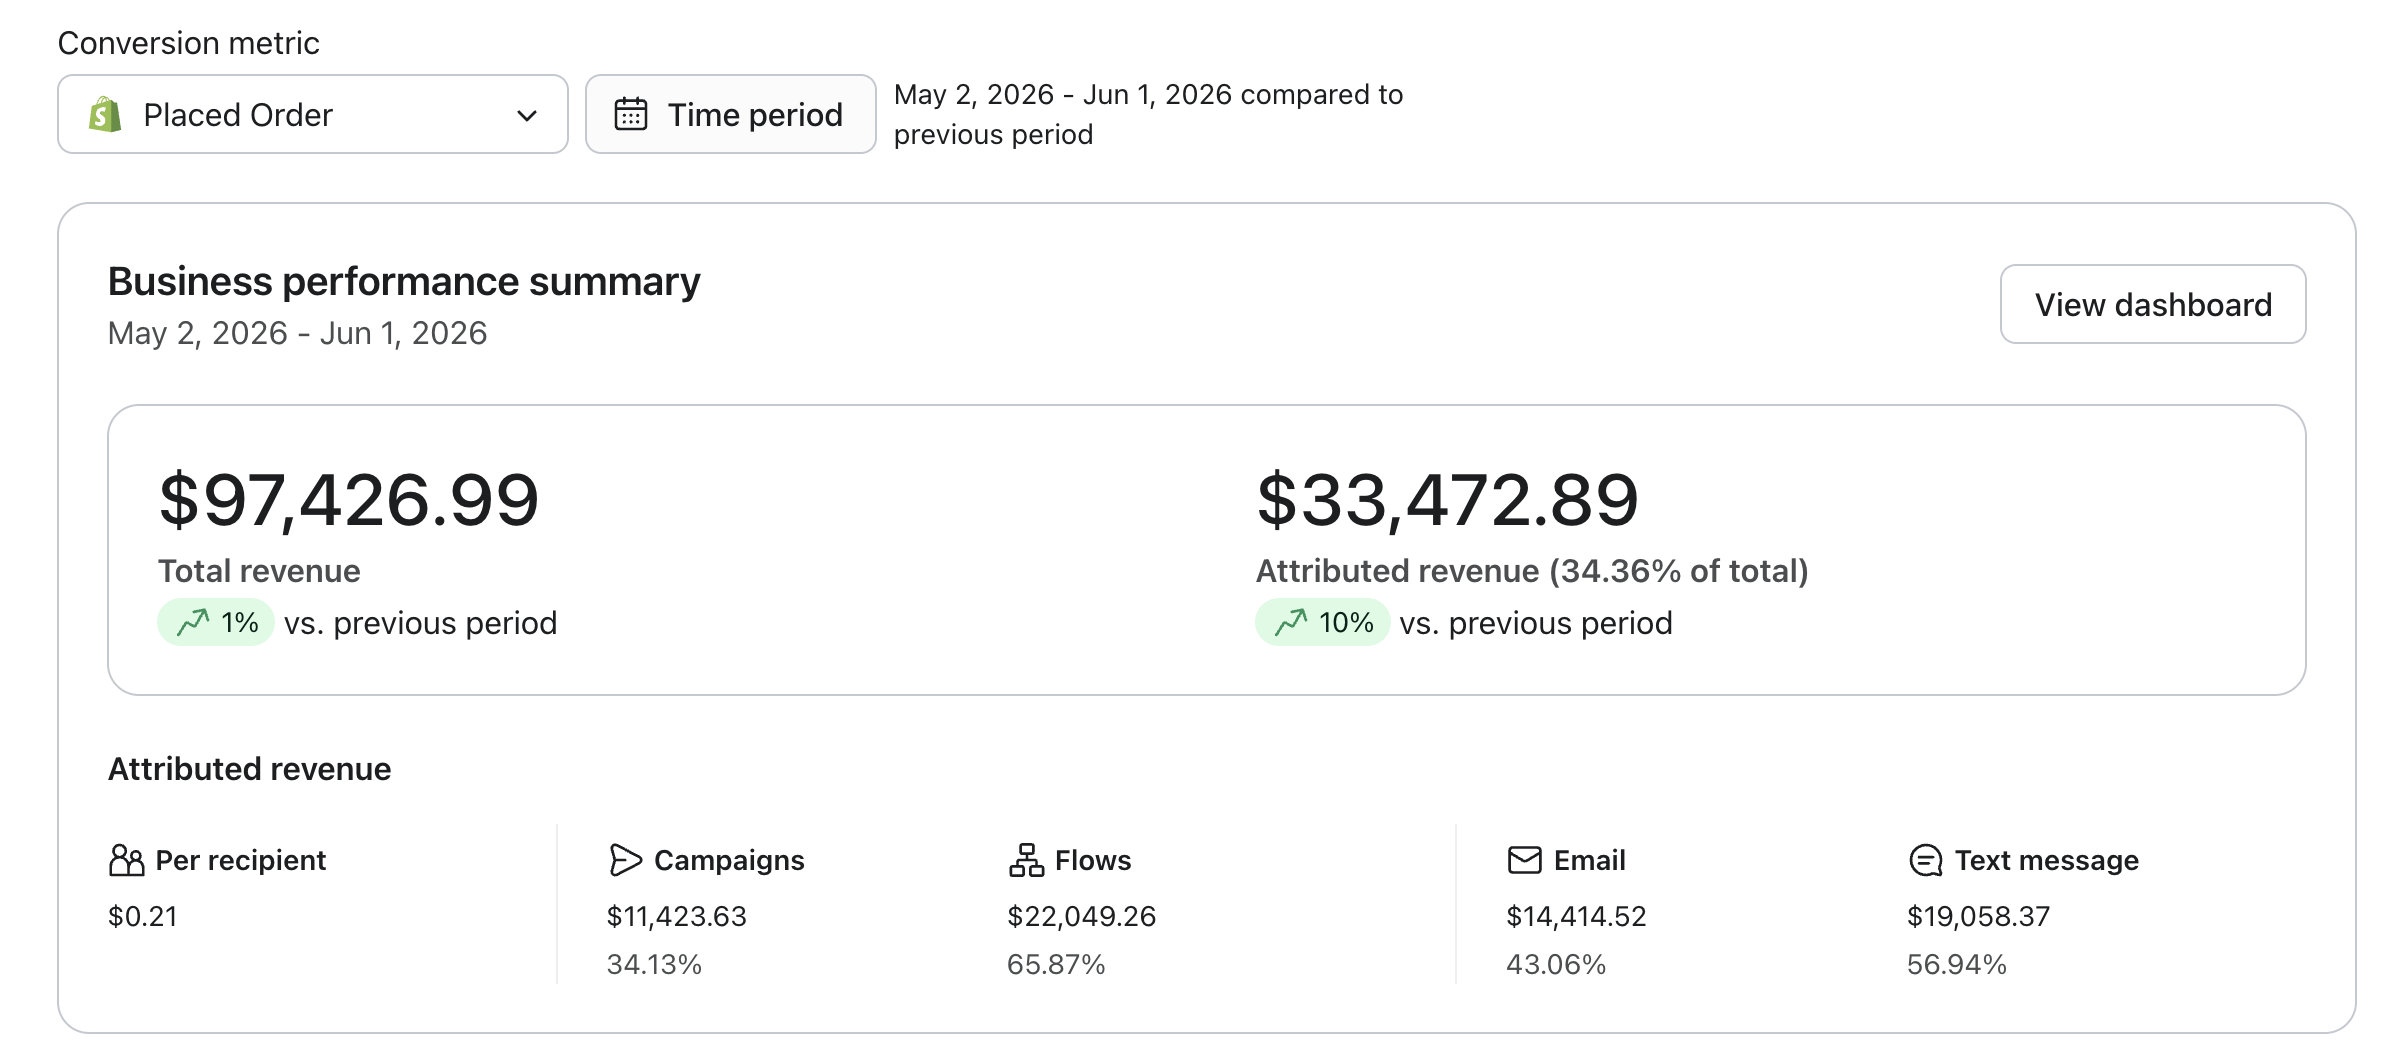Viewport: 2388px width, 1060px height.
Task: Click the compared to previous period text
Action: click(1149, 114)
